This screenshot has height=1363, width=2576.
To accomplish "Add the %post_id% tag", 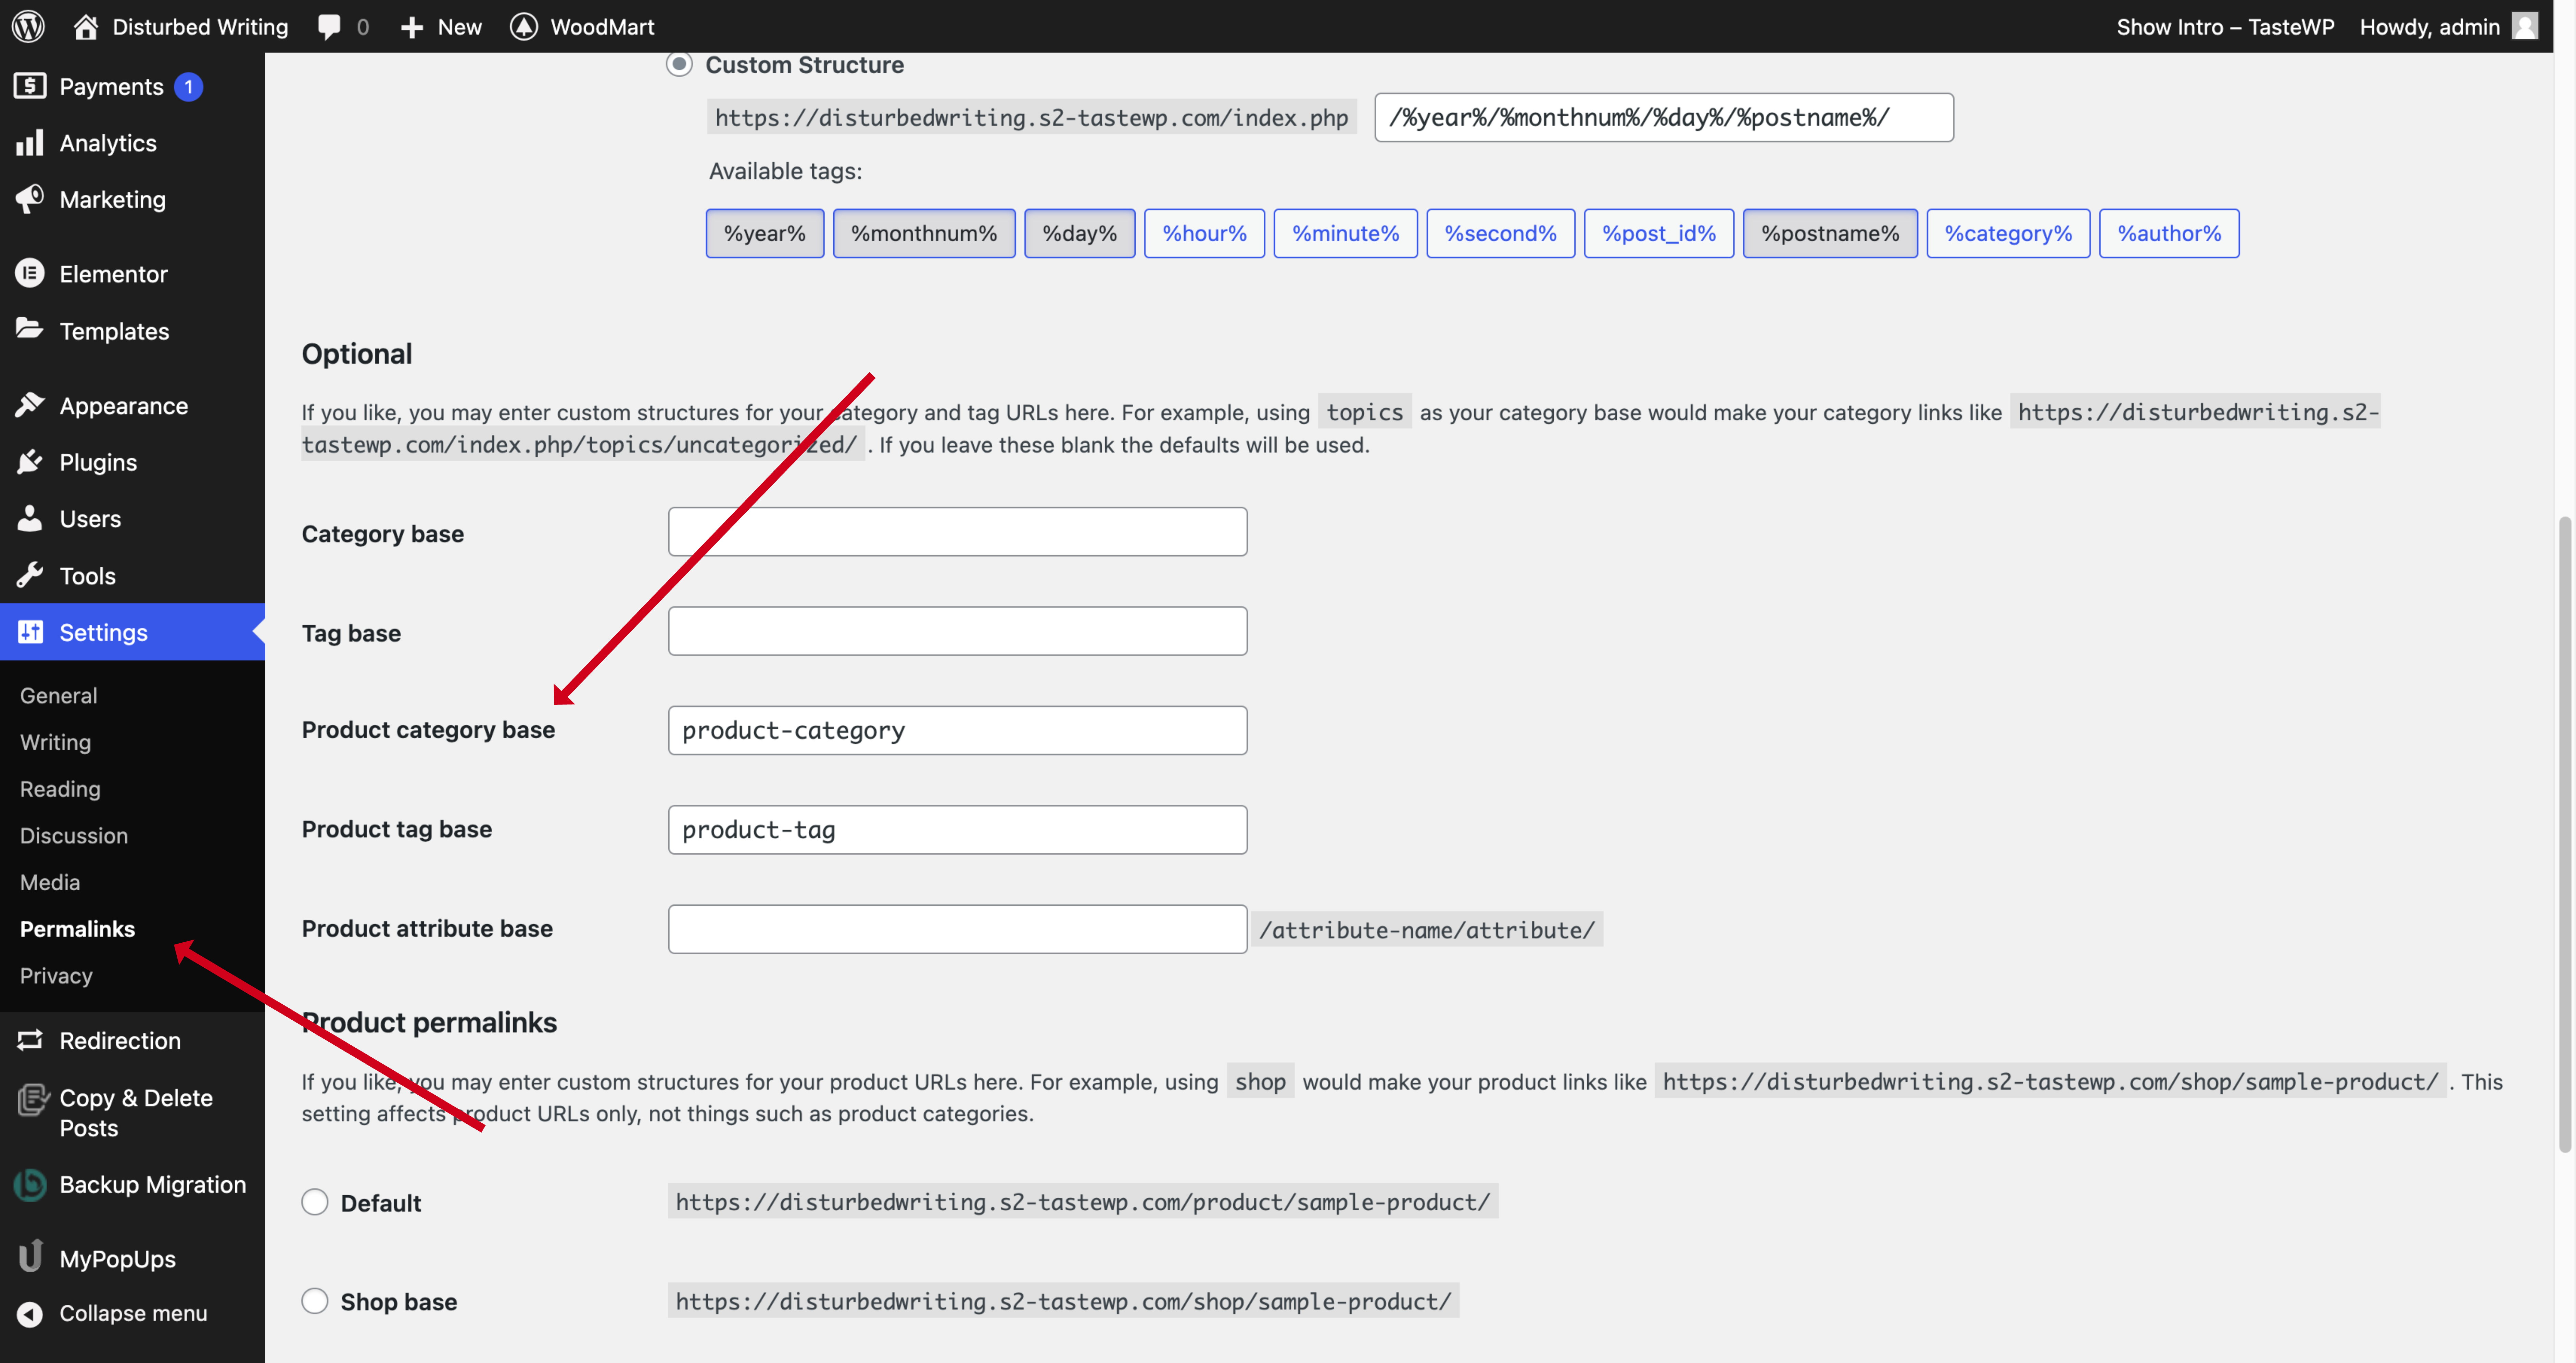I will click(x=1659, y=233).
